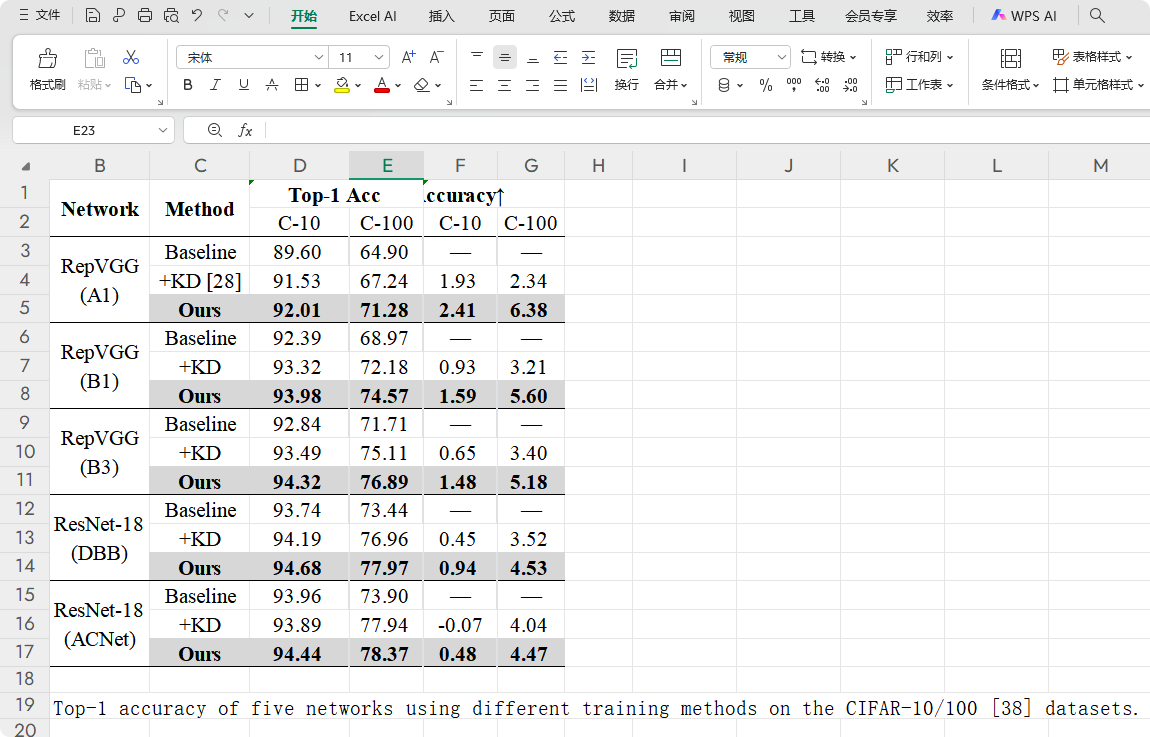
Task: Apply red font color
Action: [381, 85]
